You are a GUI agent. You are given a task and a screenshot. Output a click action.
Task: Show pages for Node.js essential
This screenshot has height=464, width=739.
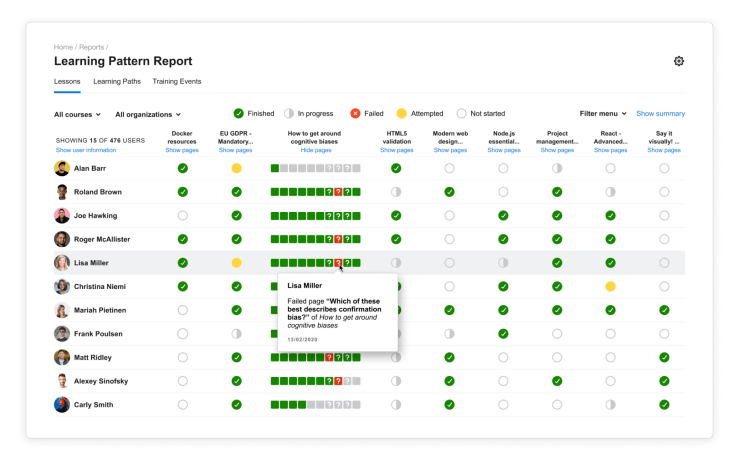pyautogui.click(x=504, y=150)
